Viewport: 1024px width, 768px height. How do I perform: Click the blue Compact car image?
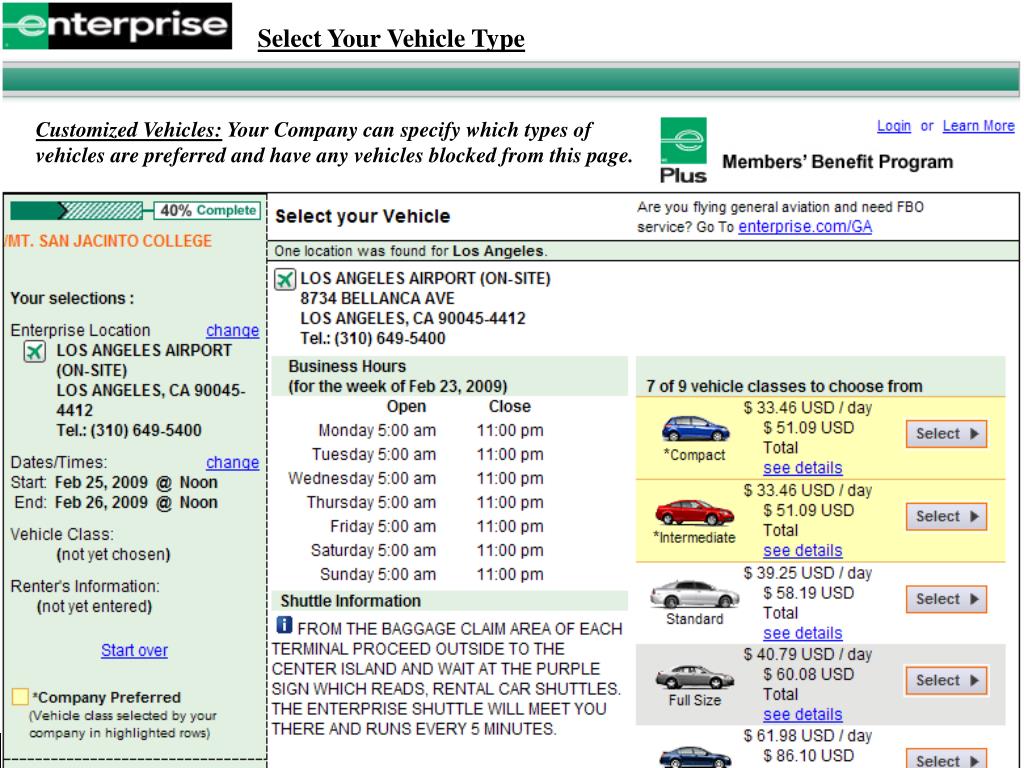(695, 428)
